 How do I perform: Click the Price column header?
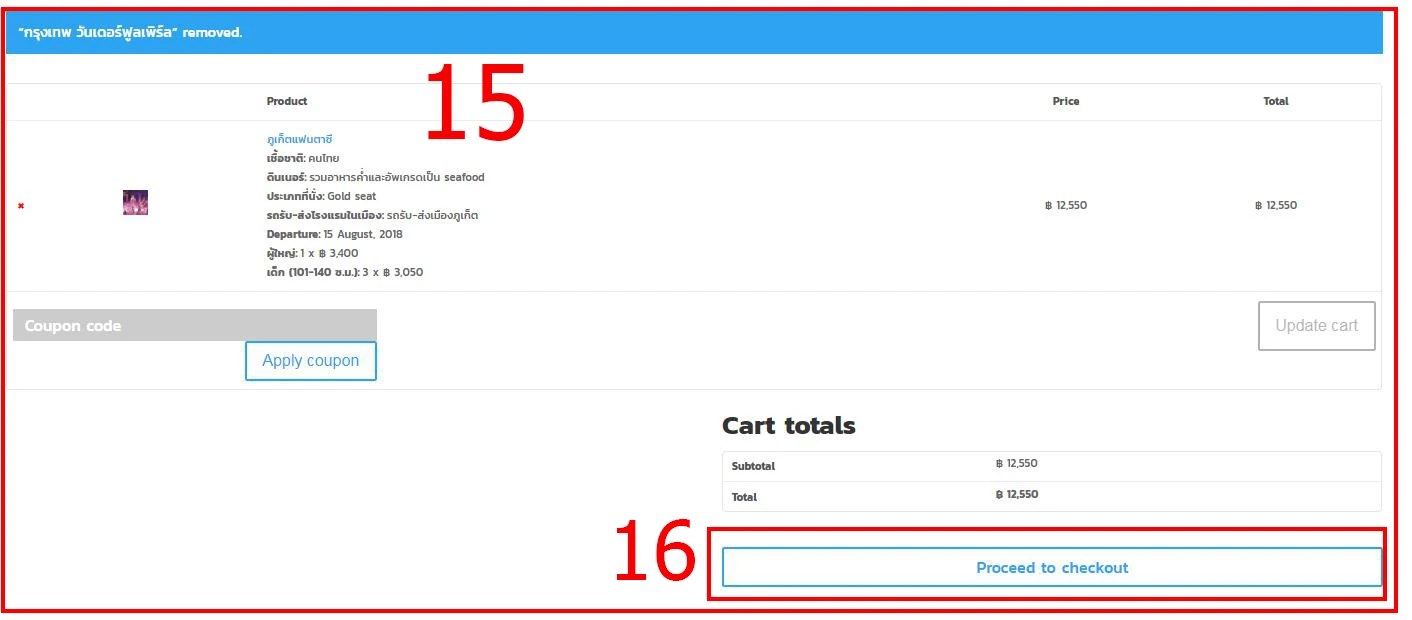coord(1065,101)
